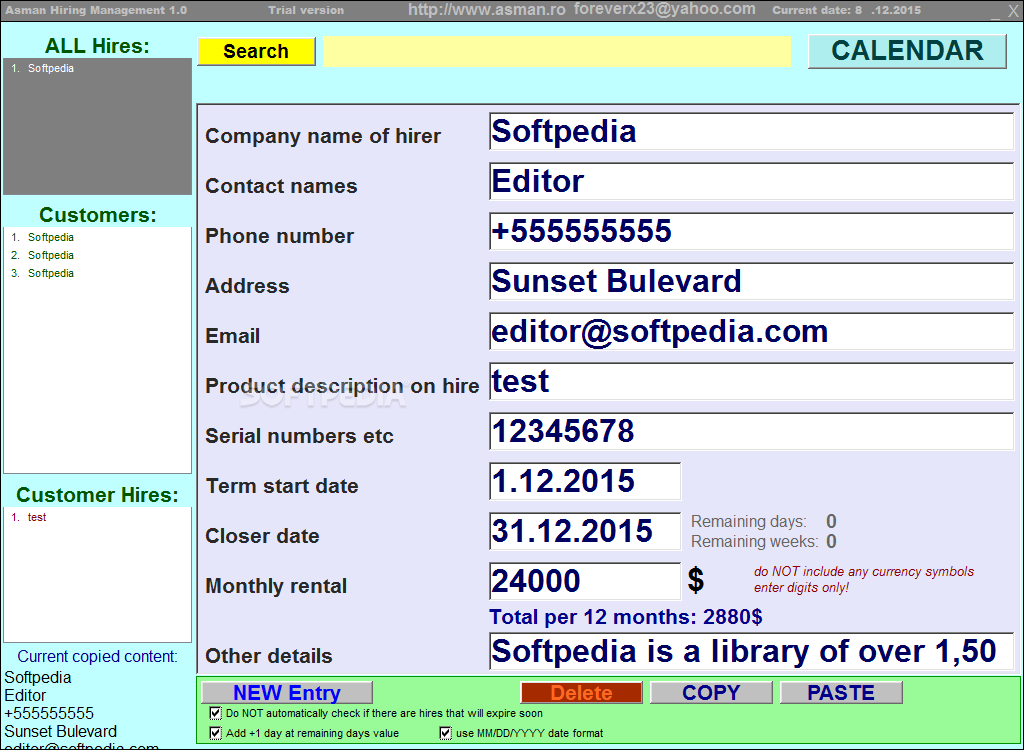Click the 'Trial version' title bar text
Image resolution: width=1024 pixels, height=750 pixels.
coord(306,10)
